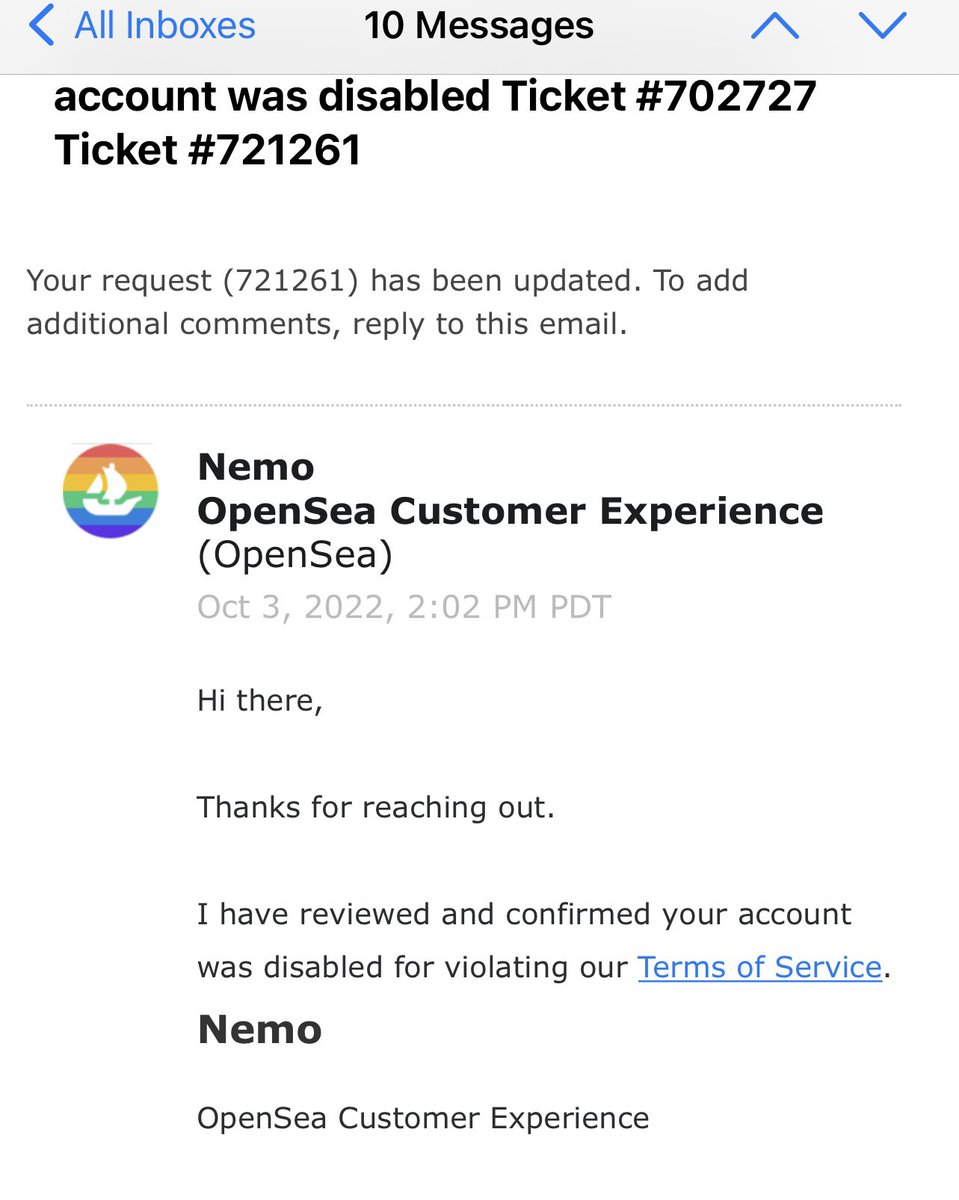Tap the sender name Nemo at top
The width and height of the screenshot is (959, 1200).
(x=256, y=467)
